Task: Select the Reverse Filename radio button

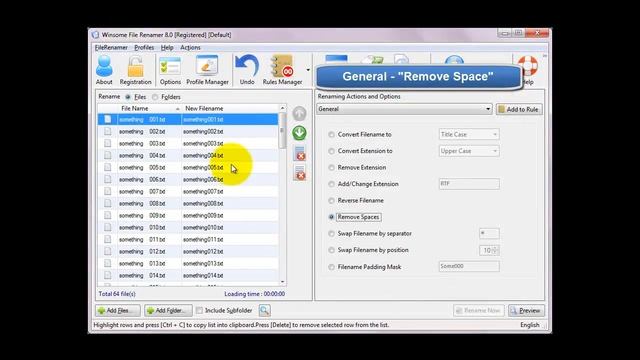Action: (x=331, y=201)
